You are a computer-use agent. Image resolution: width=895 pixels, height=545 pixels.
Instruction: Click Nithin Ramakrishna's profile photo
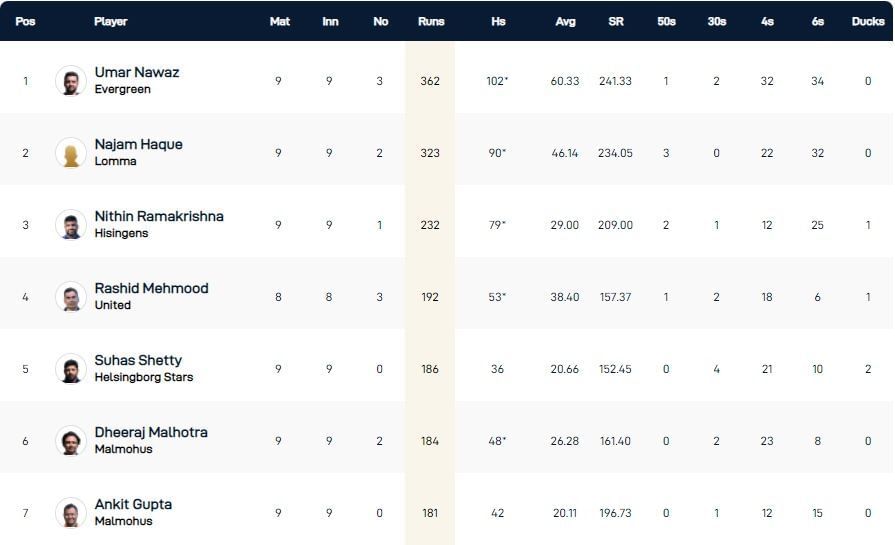[71, 225]
